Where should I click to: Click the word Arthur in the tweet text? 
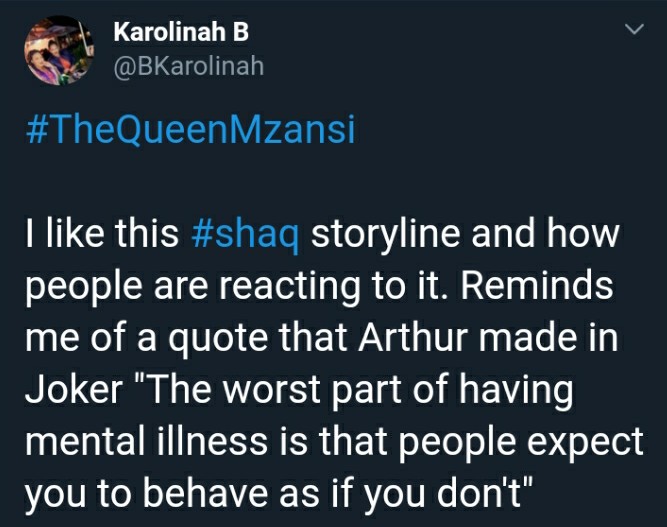click(413, 338)
